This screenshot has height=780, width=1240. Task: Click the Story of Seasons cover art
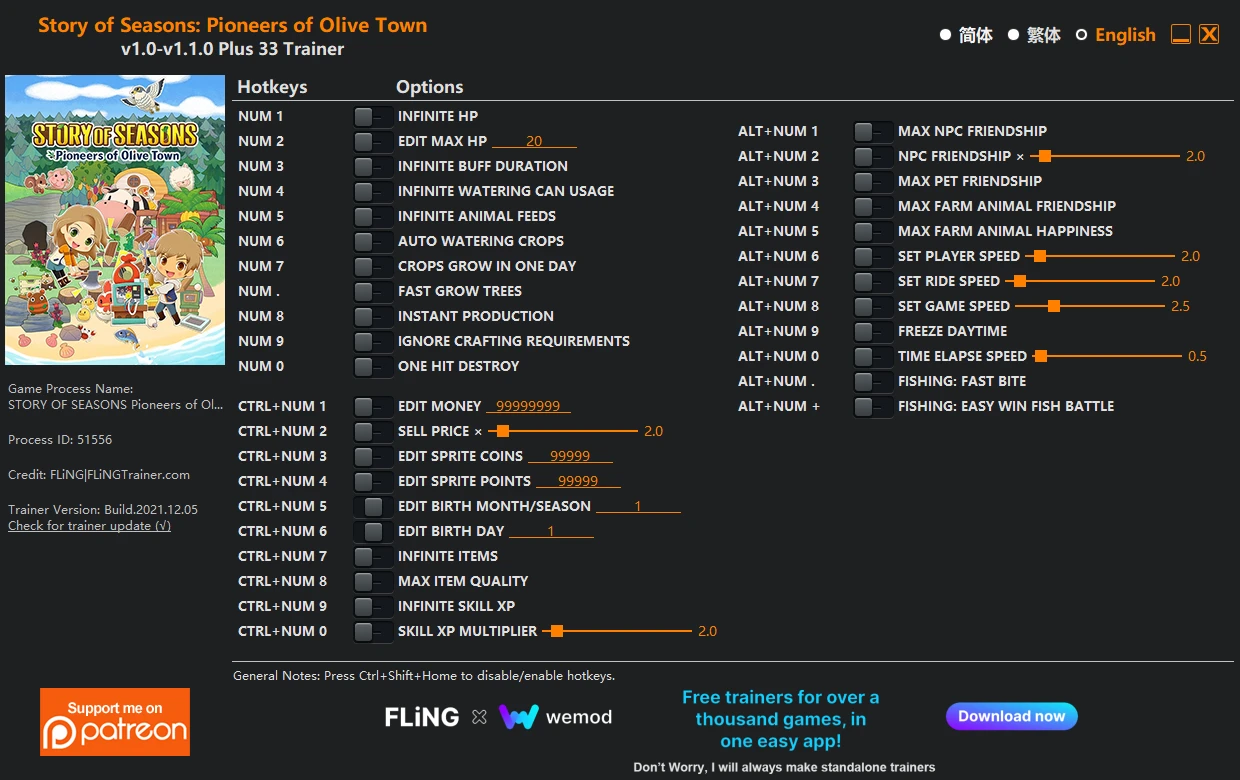click(115, 220)
